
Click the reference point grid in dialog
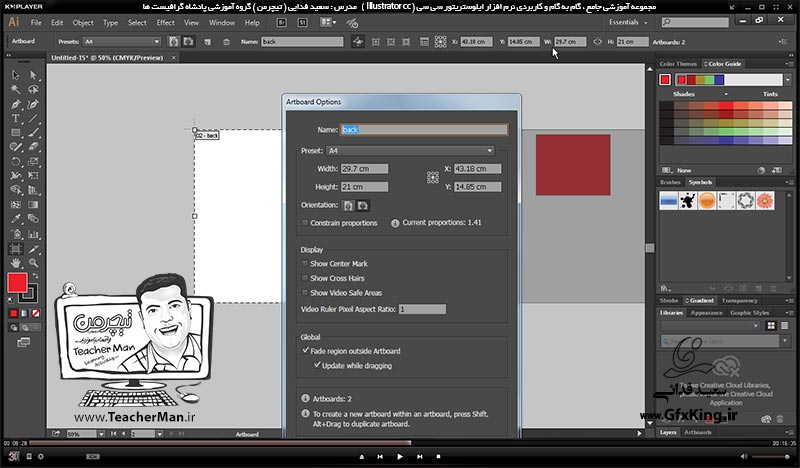tap(433, 177)
